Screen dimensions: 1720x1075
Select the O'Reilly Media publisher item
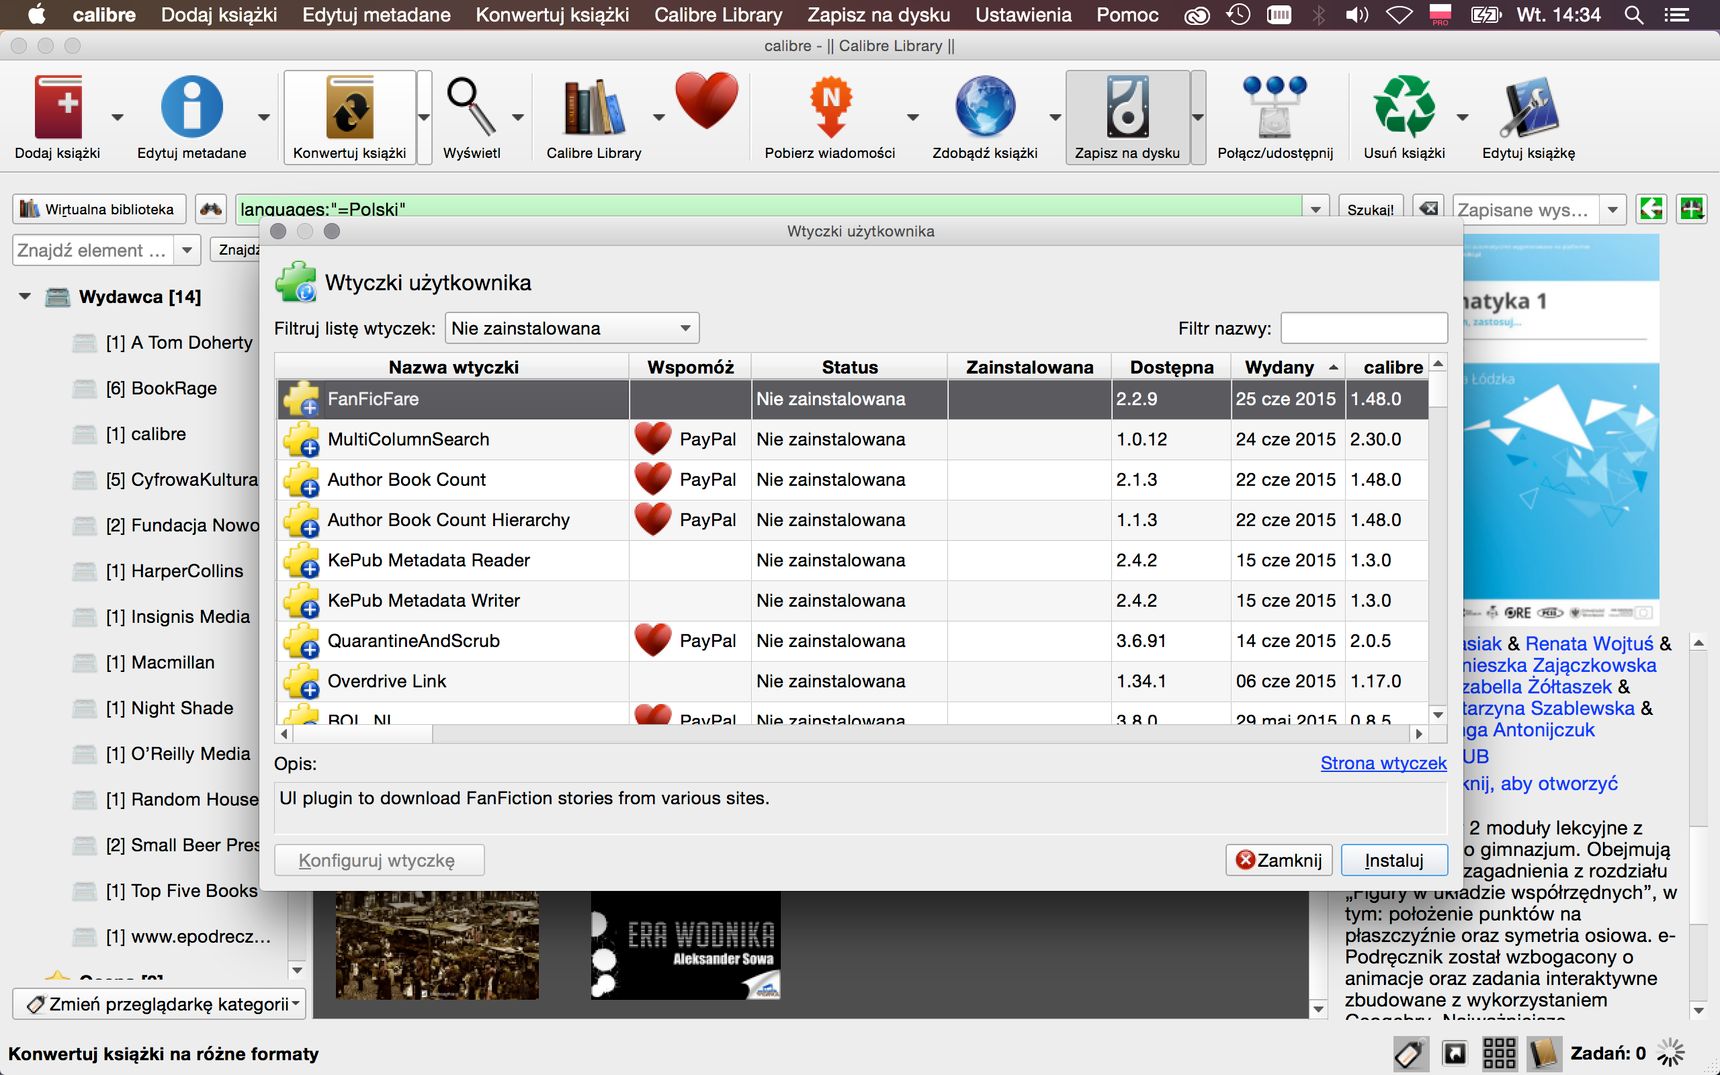pyautogui.click(x=178, y=754)
